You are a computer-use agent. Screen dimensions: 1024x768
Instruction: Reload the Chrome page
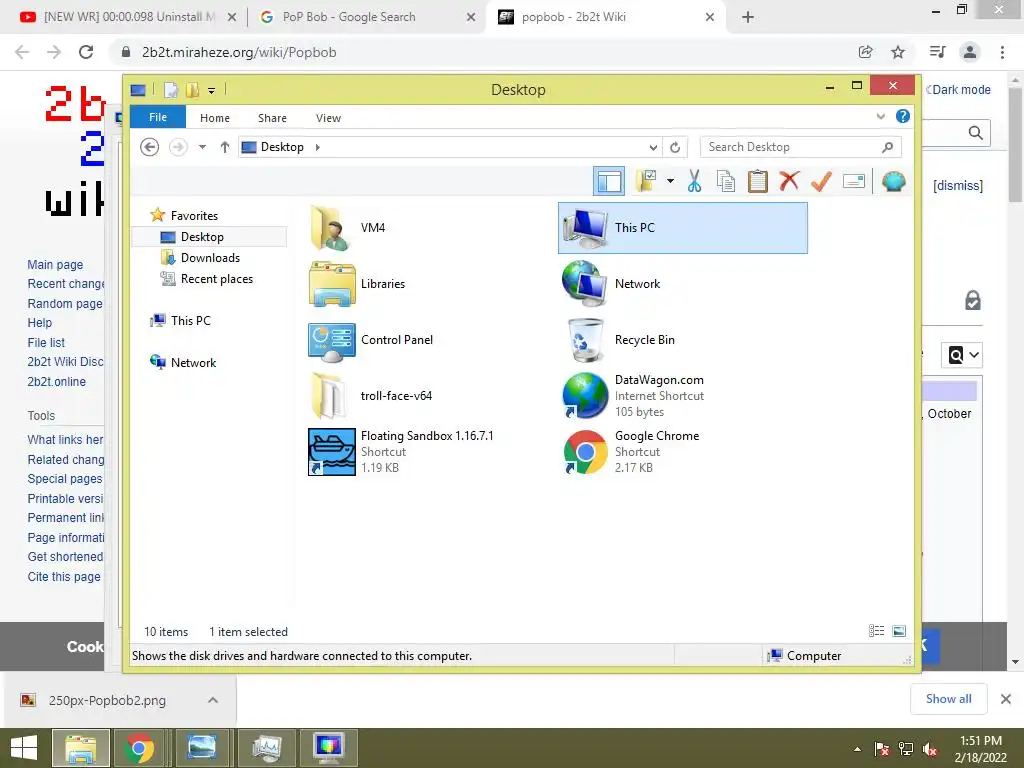(x=86, y=52)
